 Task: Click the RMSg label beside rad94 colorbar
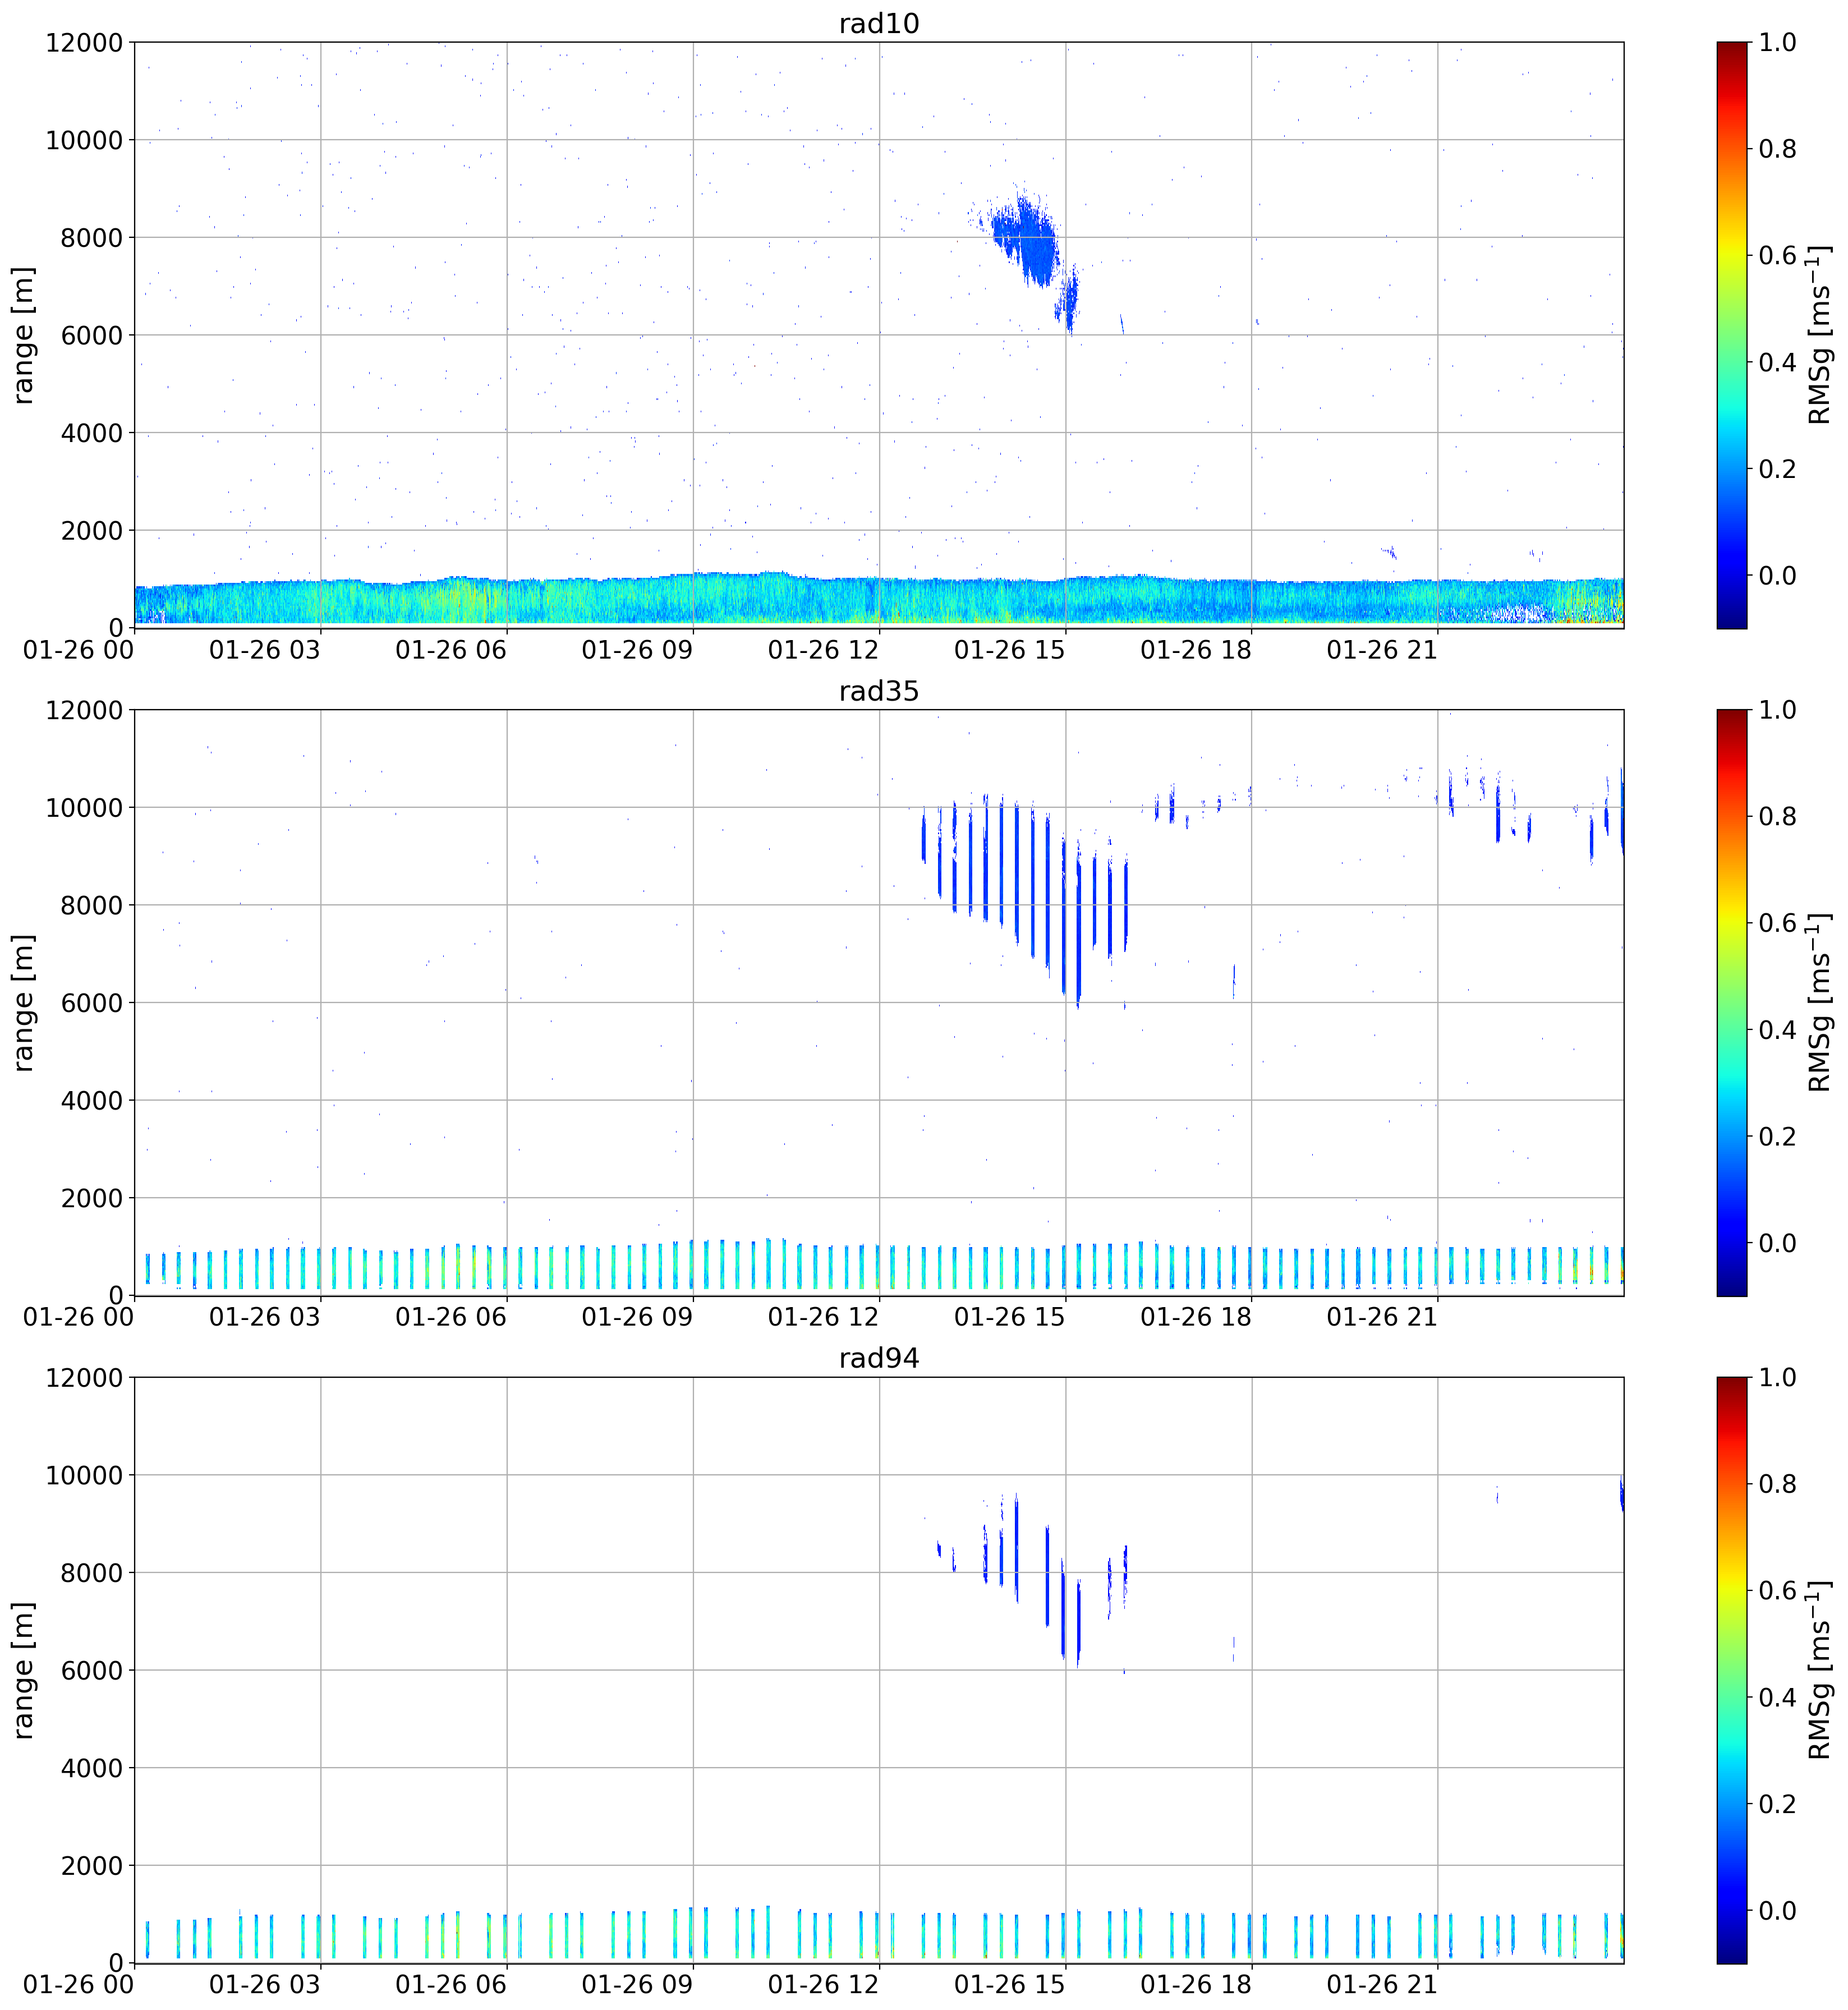pyautogui.click(x=1819, y=1670)
